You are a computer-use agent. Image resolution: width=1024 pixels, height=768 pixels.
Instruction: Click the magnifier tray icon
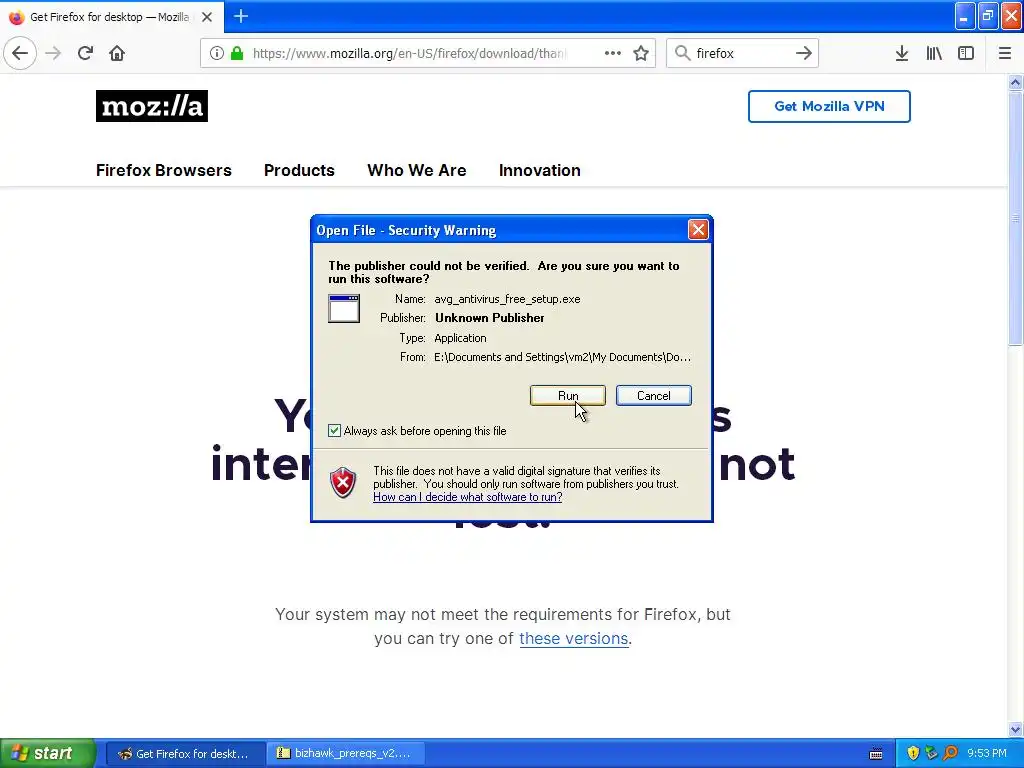coord(950,753)
